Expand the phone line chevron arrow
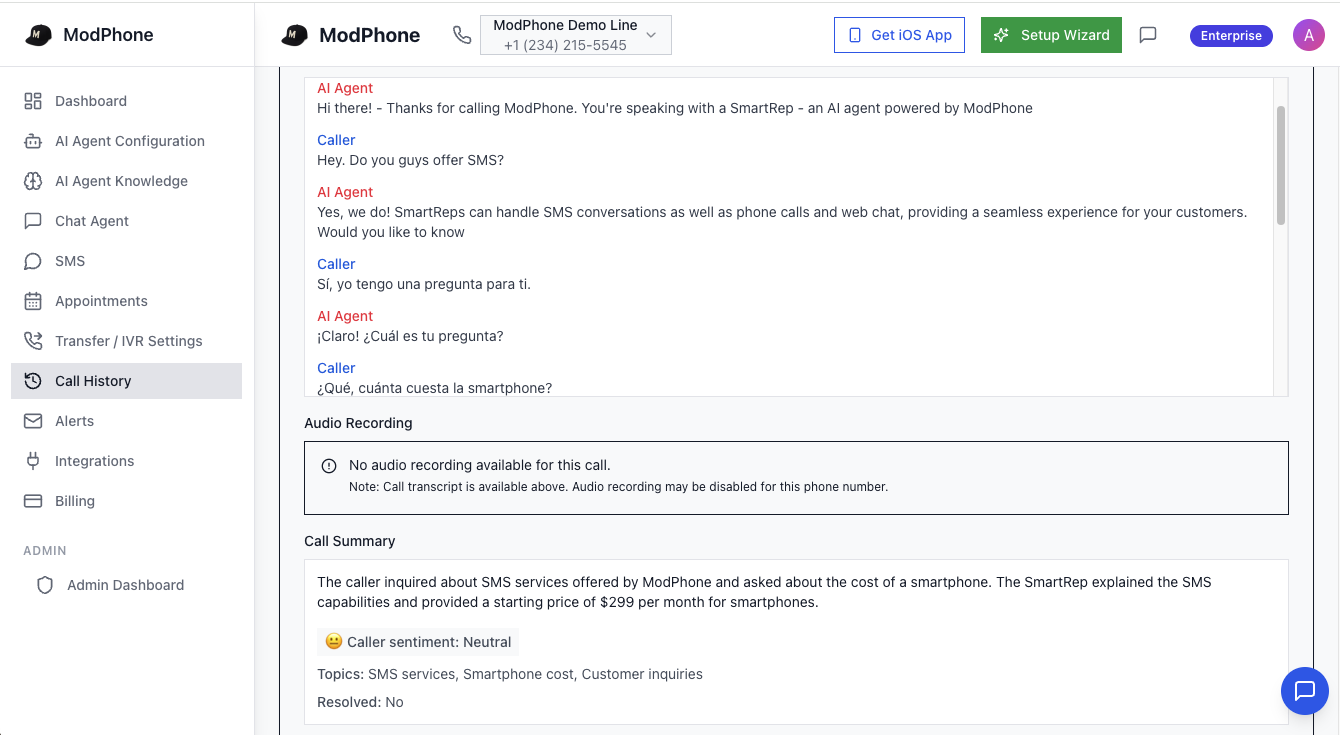Viewport: 1340px width, 735px height. point(651,35)
